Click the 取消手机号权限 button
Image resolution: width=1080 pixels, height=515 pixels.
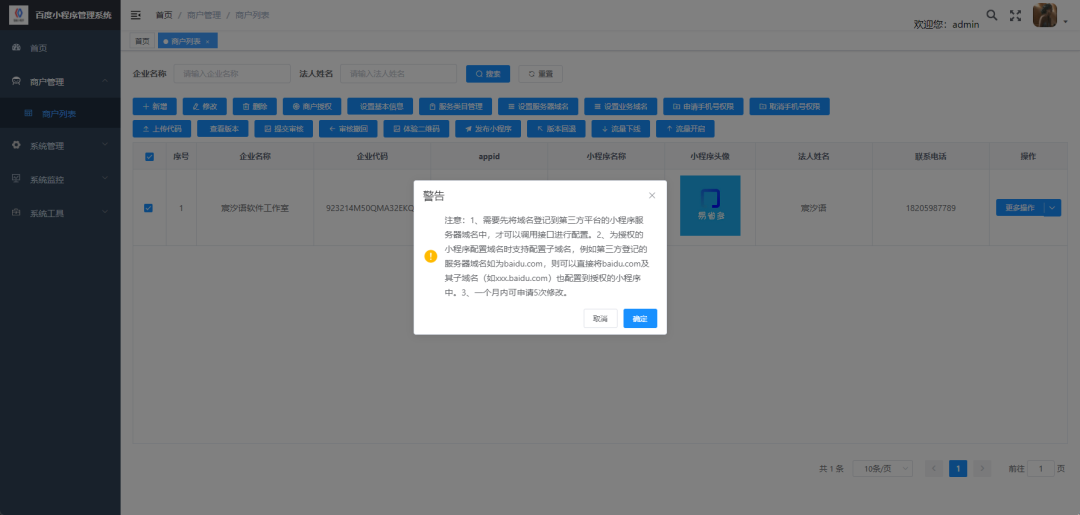click(x=789, y=107)
